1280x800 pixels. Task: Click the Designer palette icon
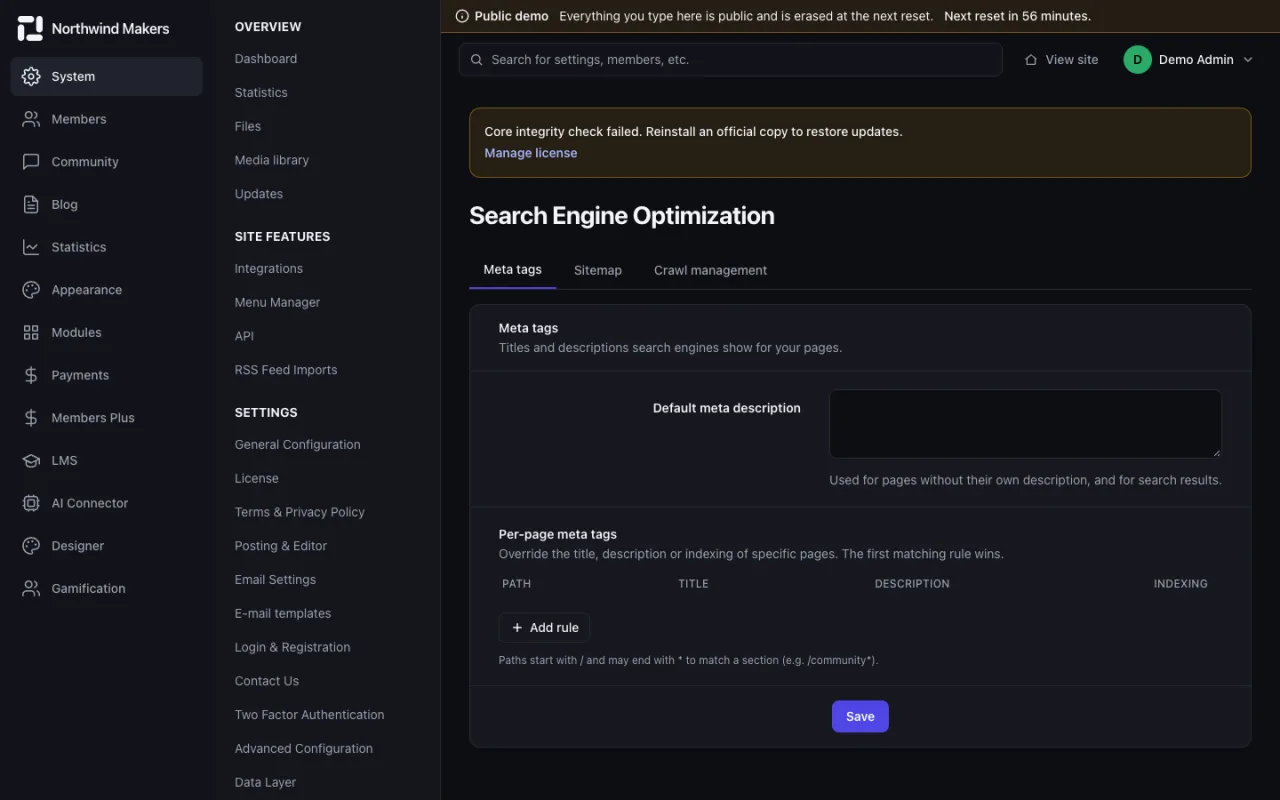[x=31, y=546]
